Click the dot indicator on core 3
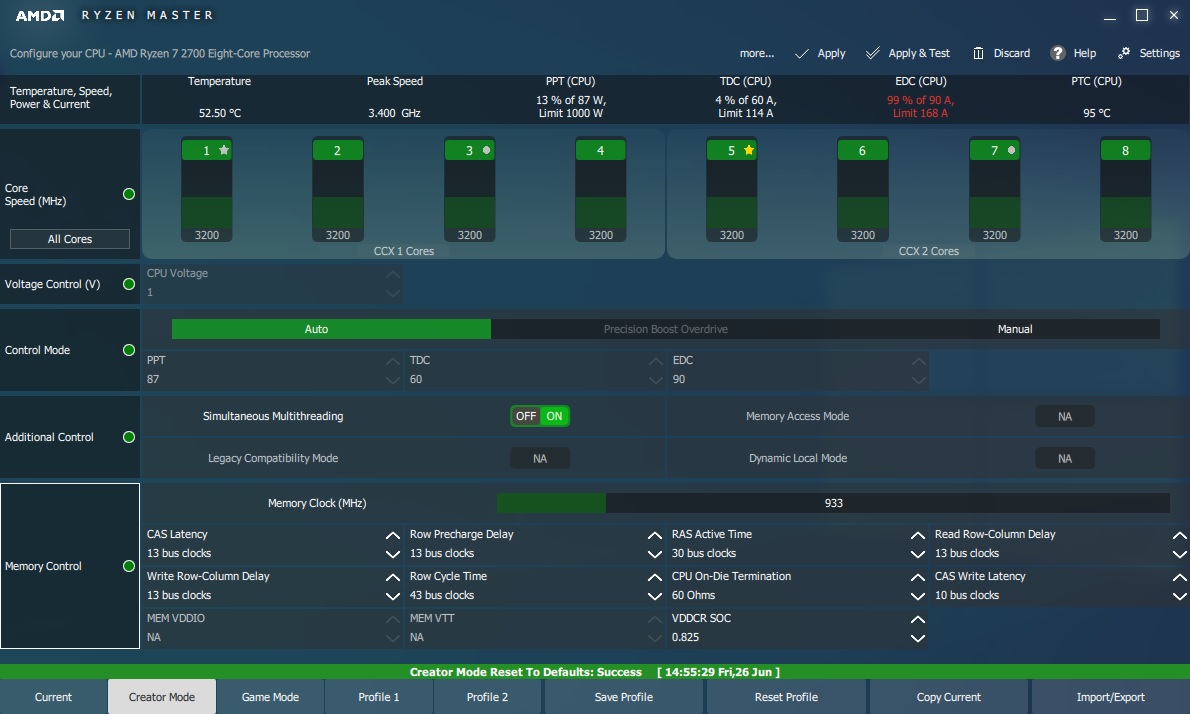The width and height of the screenshot is (1190, 714). pyautogui.click(x=486, y=150)
